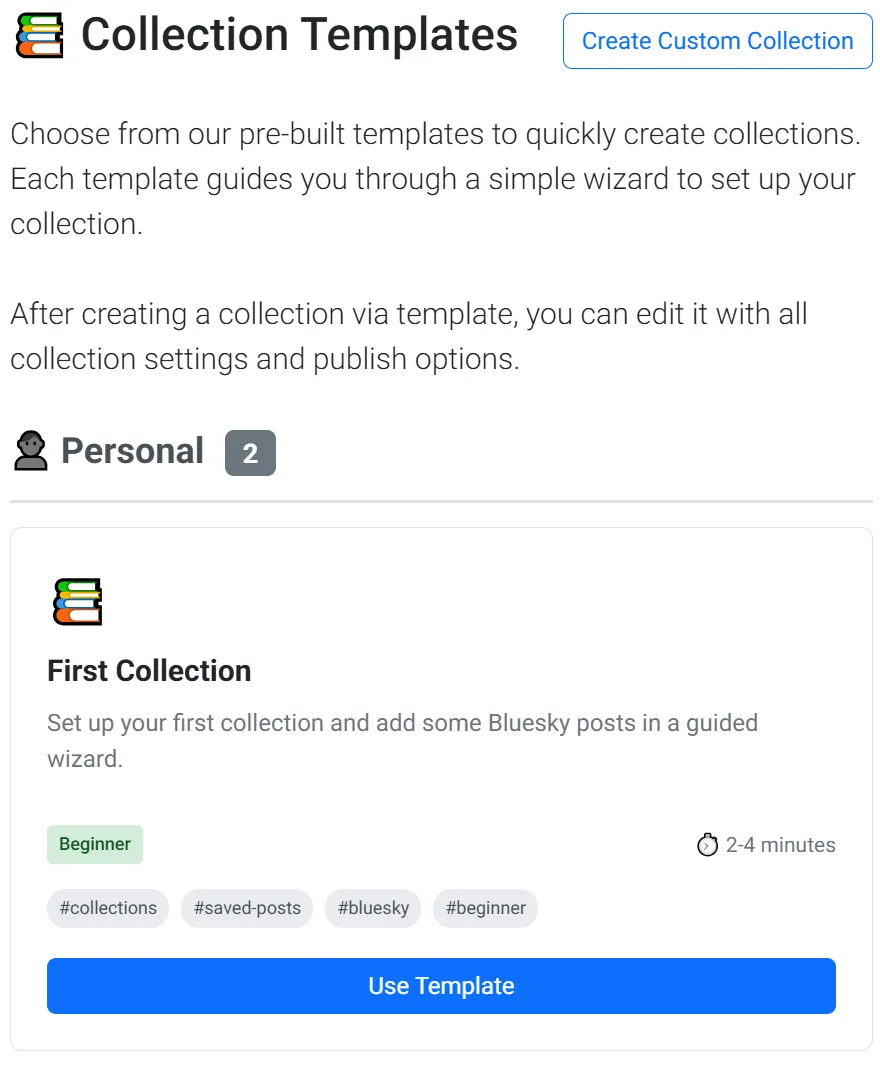880x1077 pixels.
Task: Click the intro paragraph about pre-built templates
Action: [435, 179]
